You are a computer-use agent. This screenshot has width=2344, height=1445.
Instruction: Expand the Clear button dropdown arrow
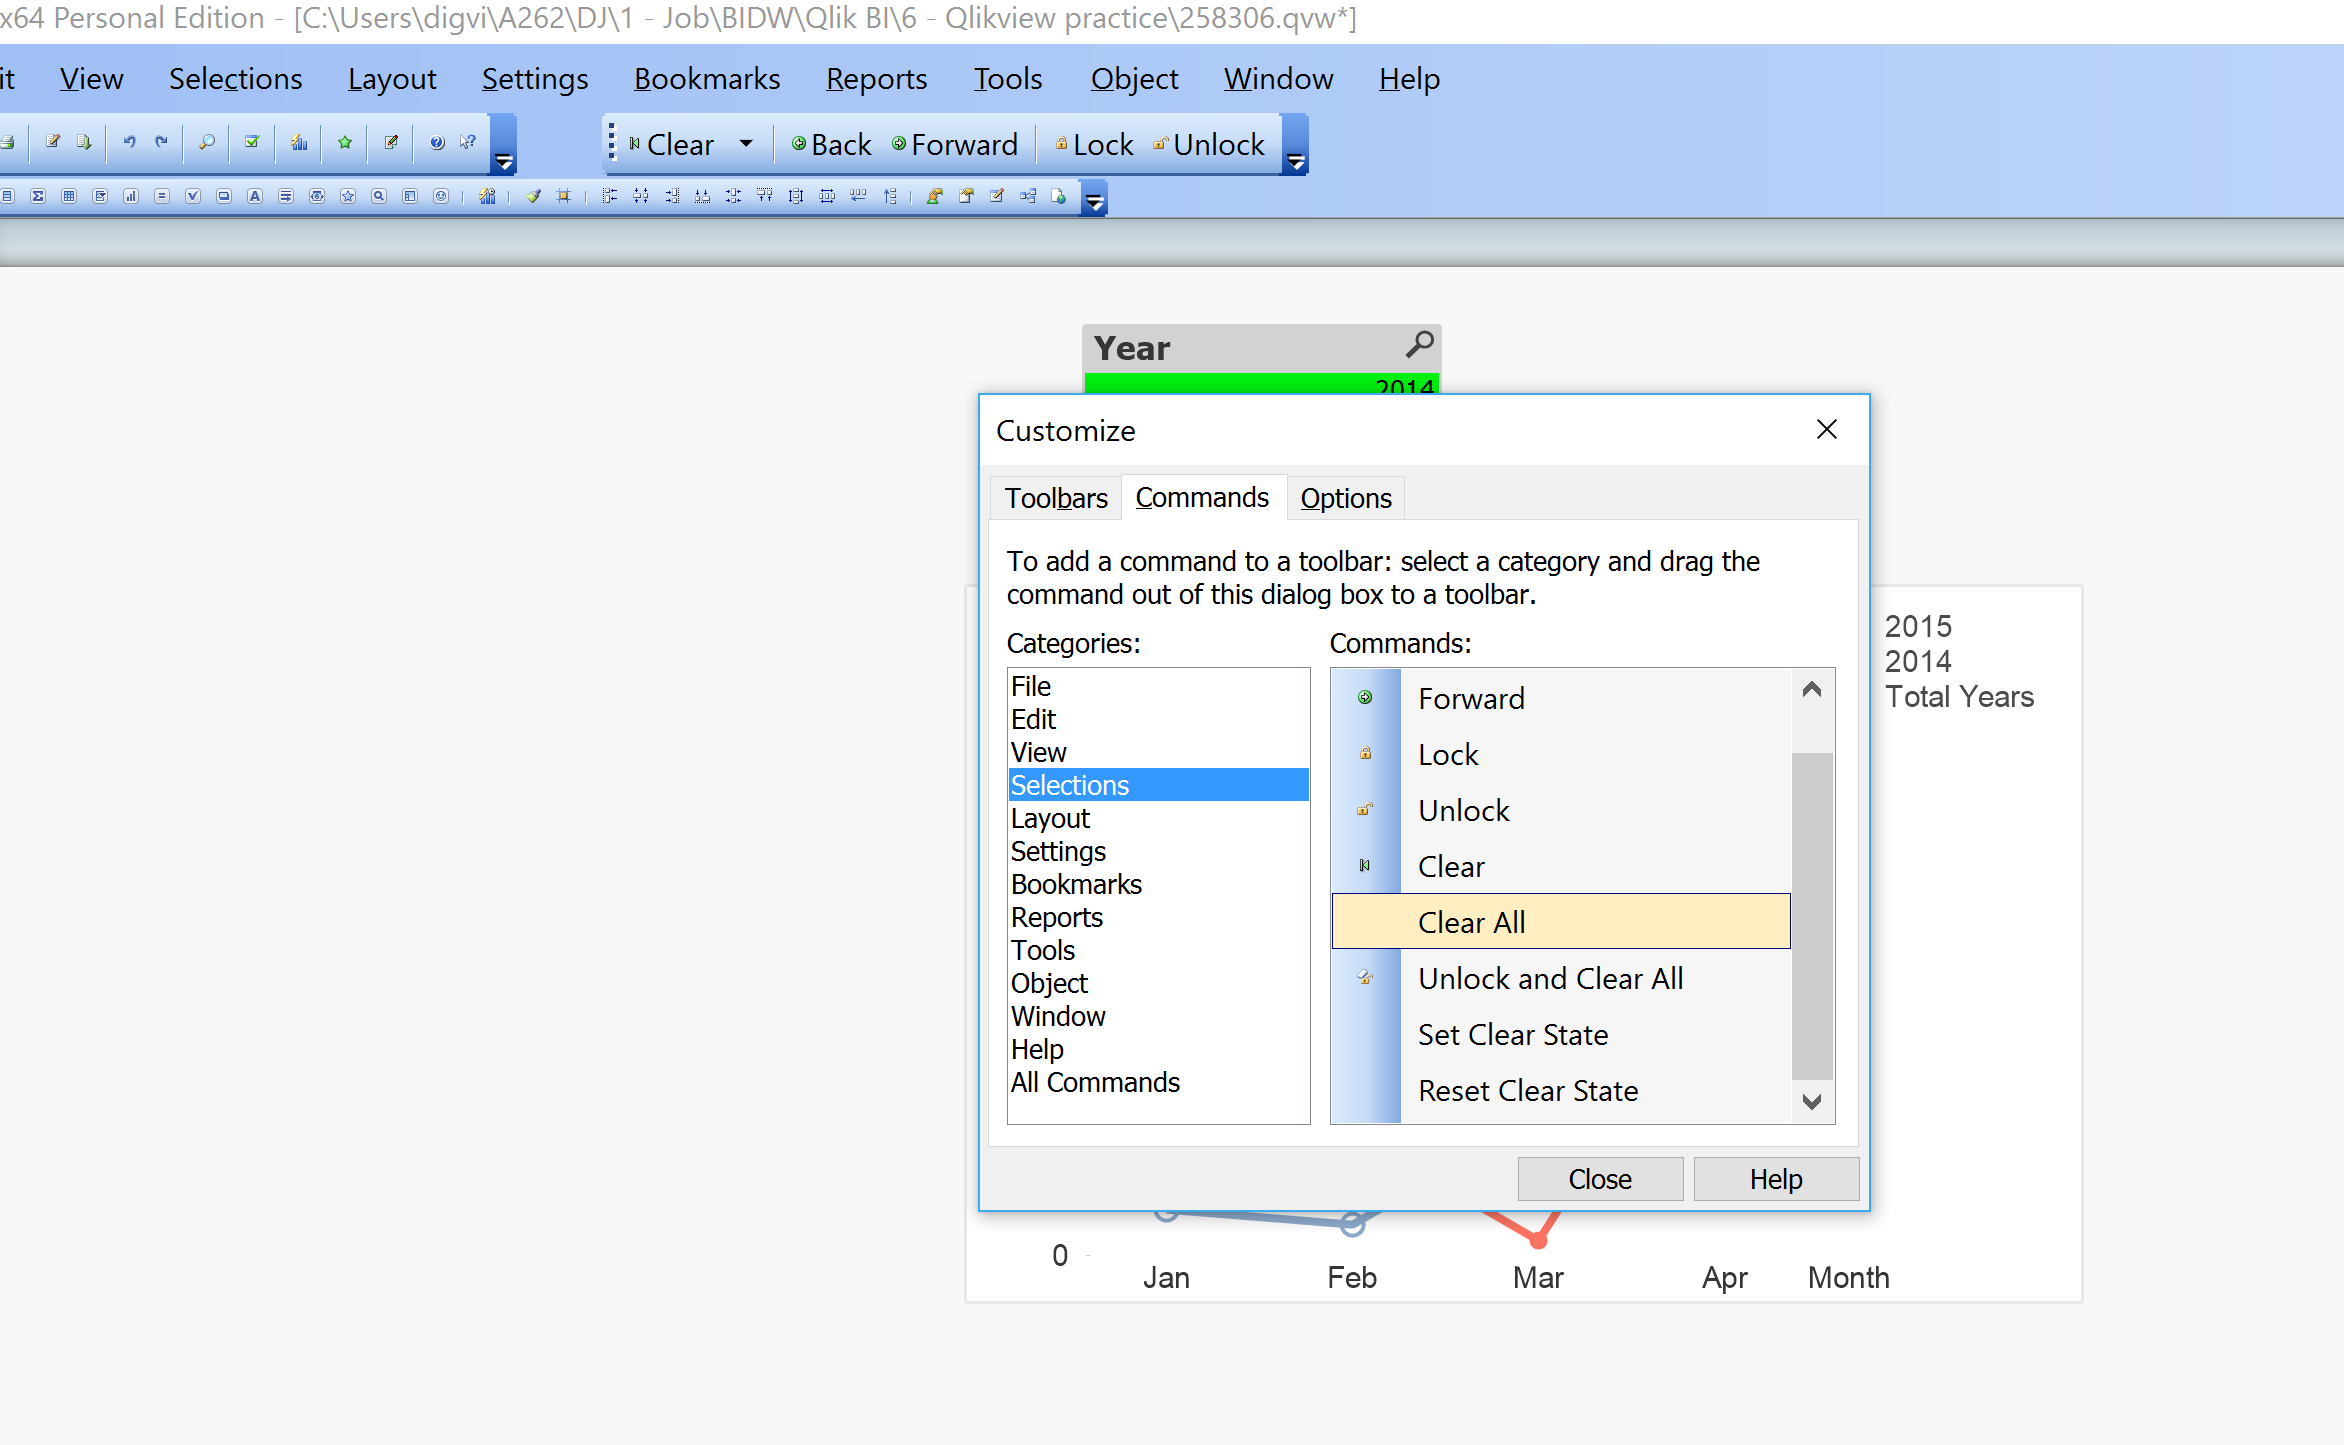[746, 144]
